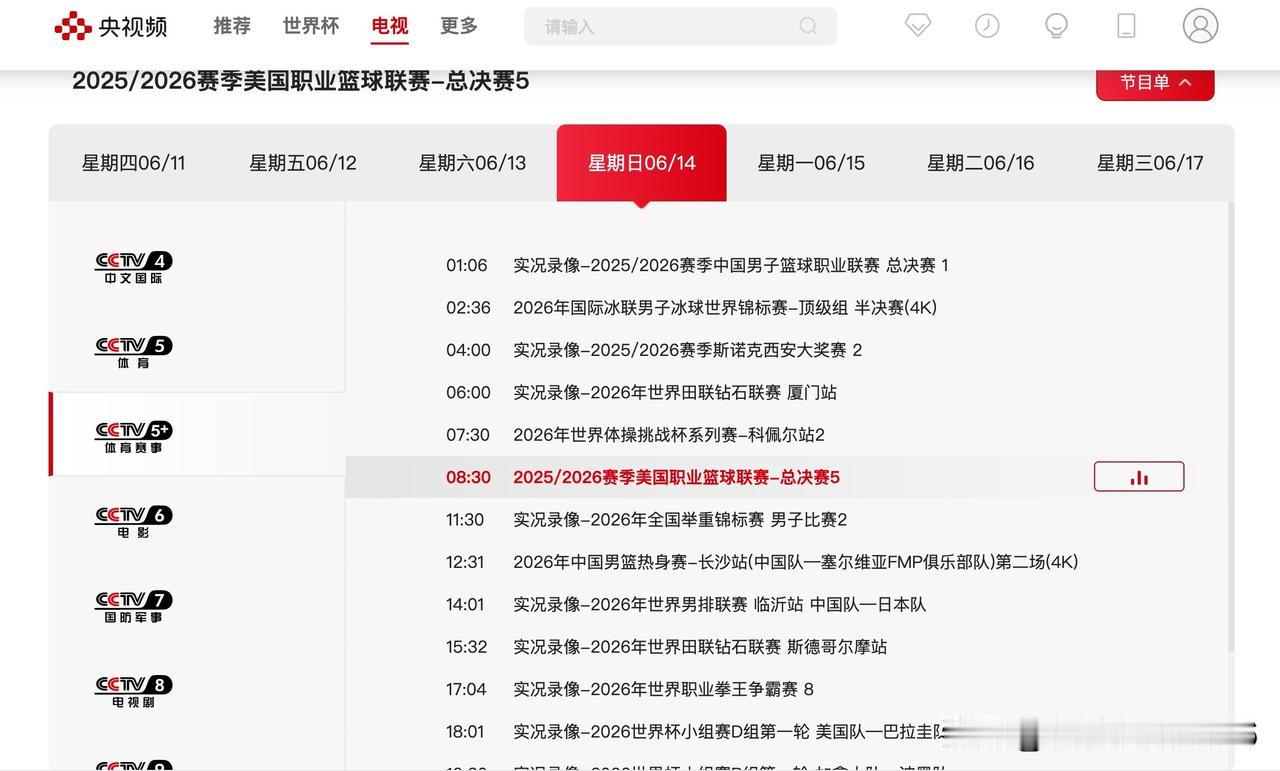Click the 央视频 logo
Screen dimensions: 1280x771
[111, 26]
